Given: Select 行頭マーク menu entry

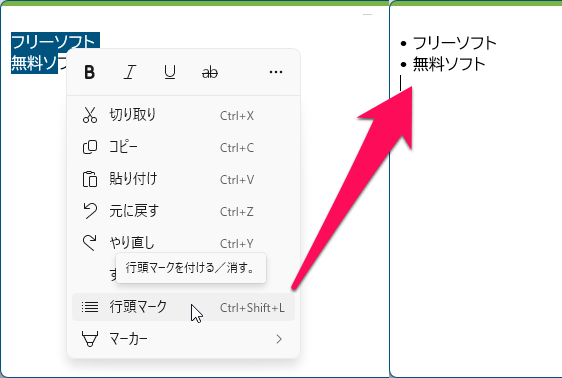Looking at the screenshot, I should click(183, 307).
